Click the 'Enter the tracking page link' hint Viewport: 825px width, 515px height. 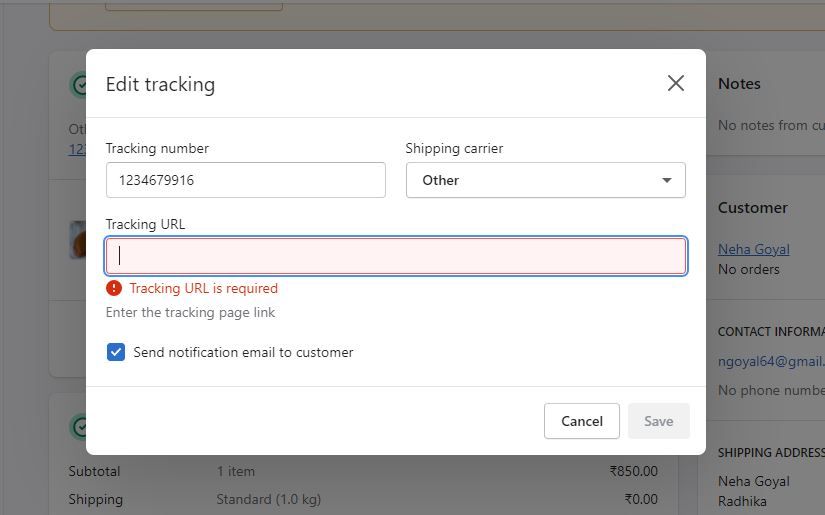tap(190, 312)
